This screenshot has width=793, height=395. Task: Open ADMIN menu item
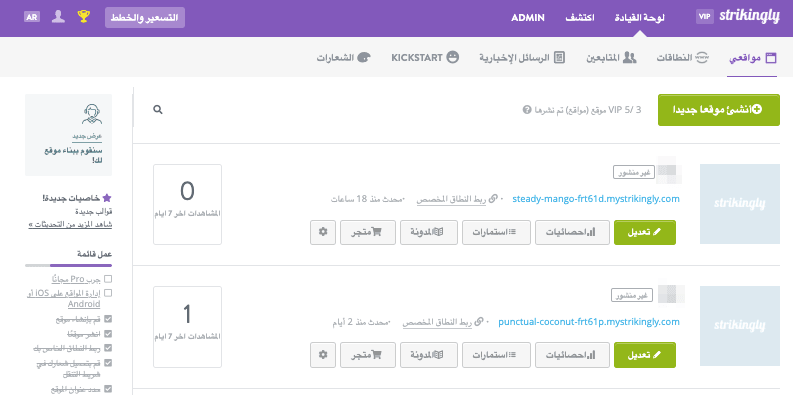tap(527, 18)
